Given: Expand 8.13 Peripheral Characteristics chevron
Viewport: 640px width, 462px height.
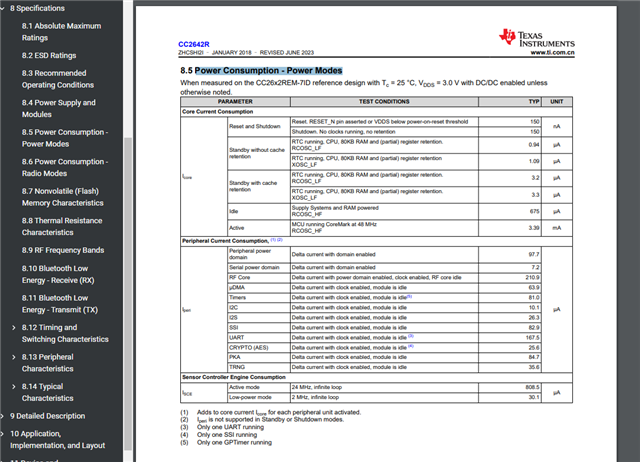Looking at the screenshot, I should 14,357.
